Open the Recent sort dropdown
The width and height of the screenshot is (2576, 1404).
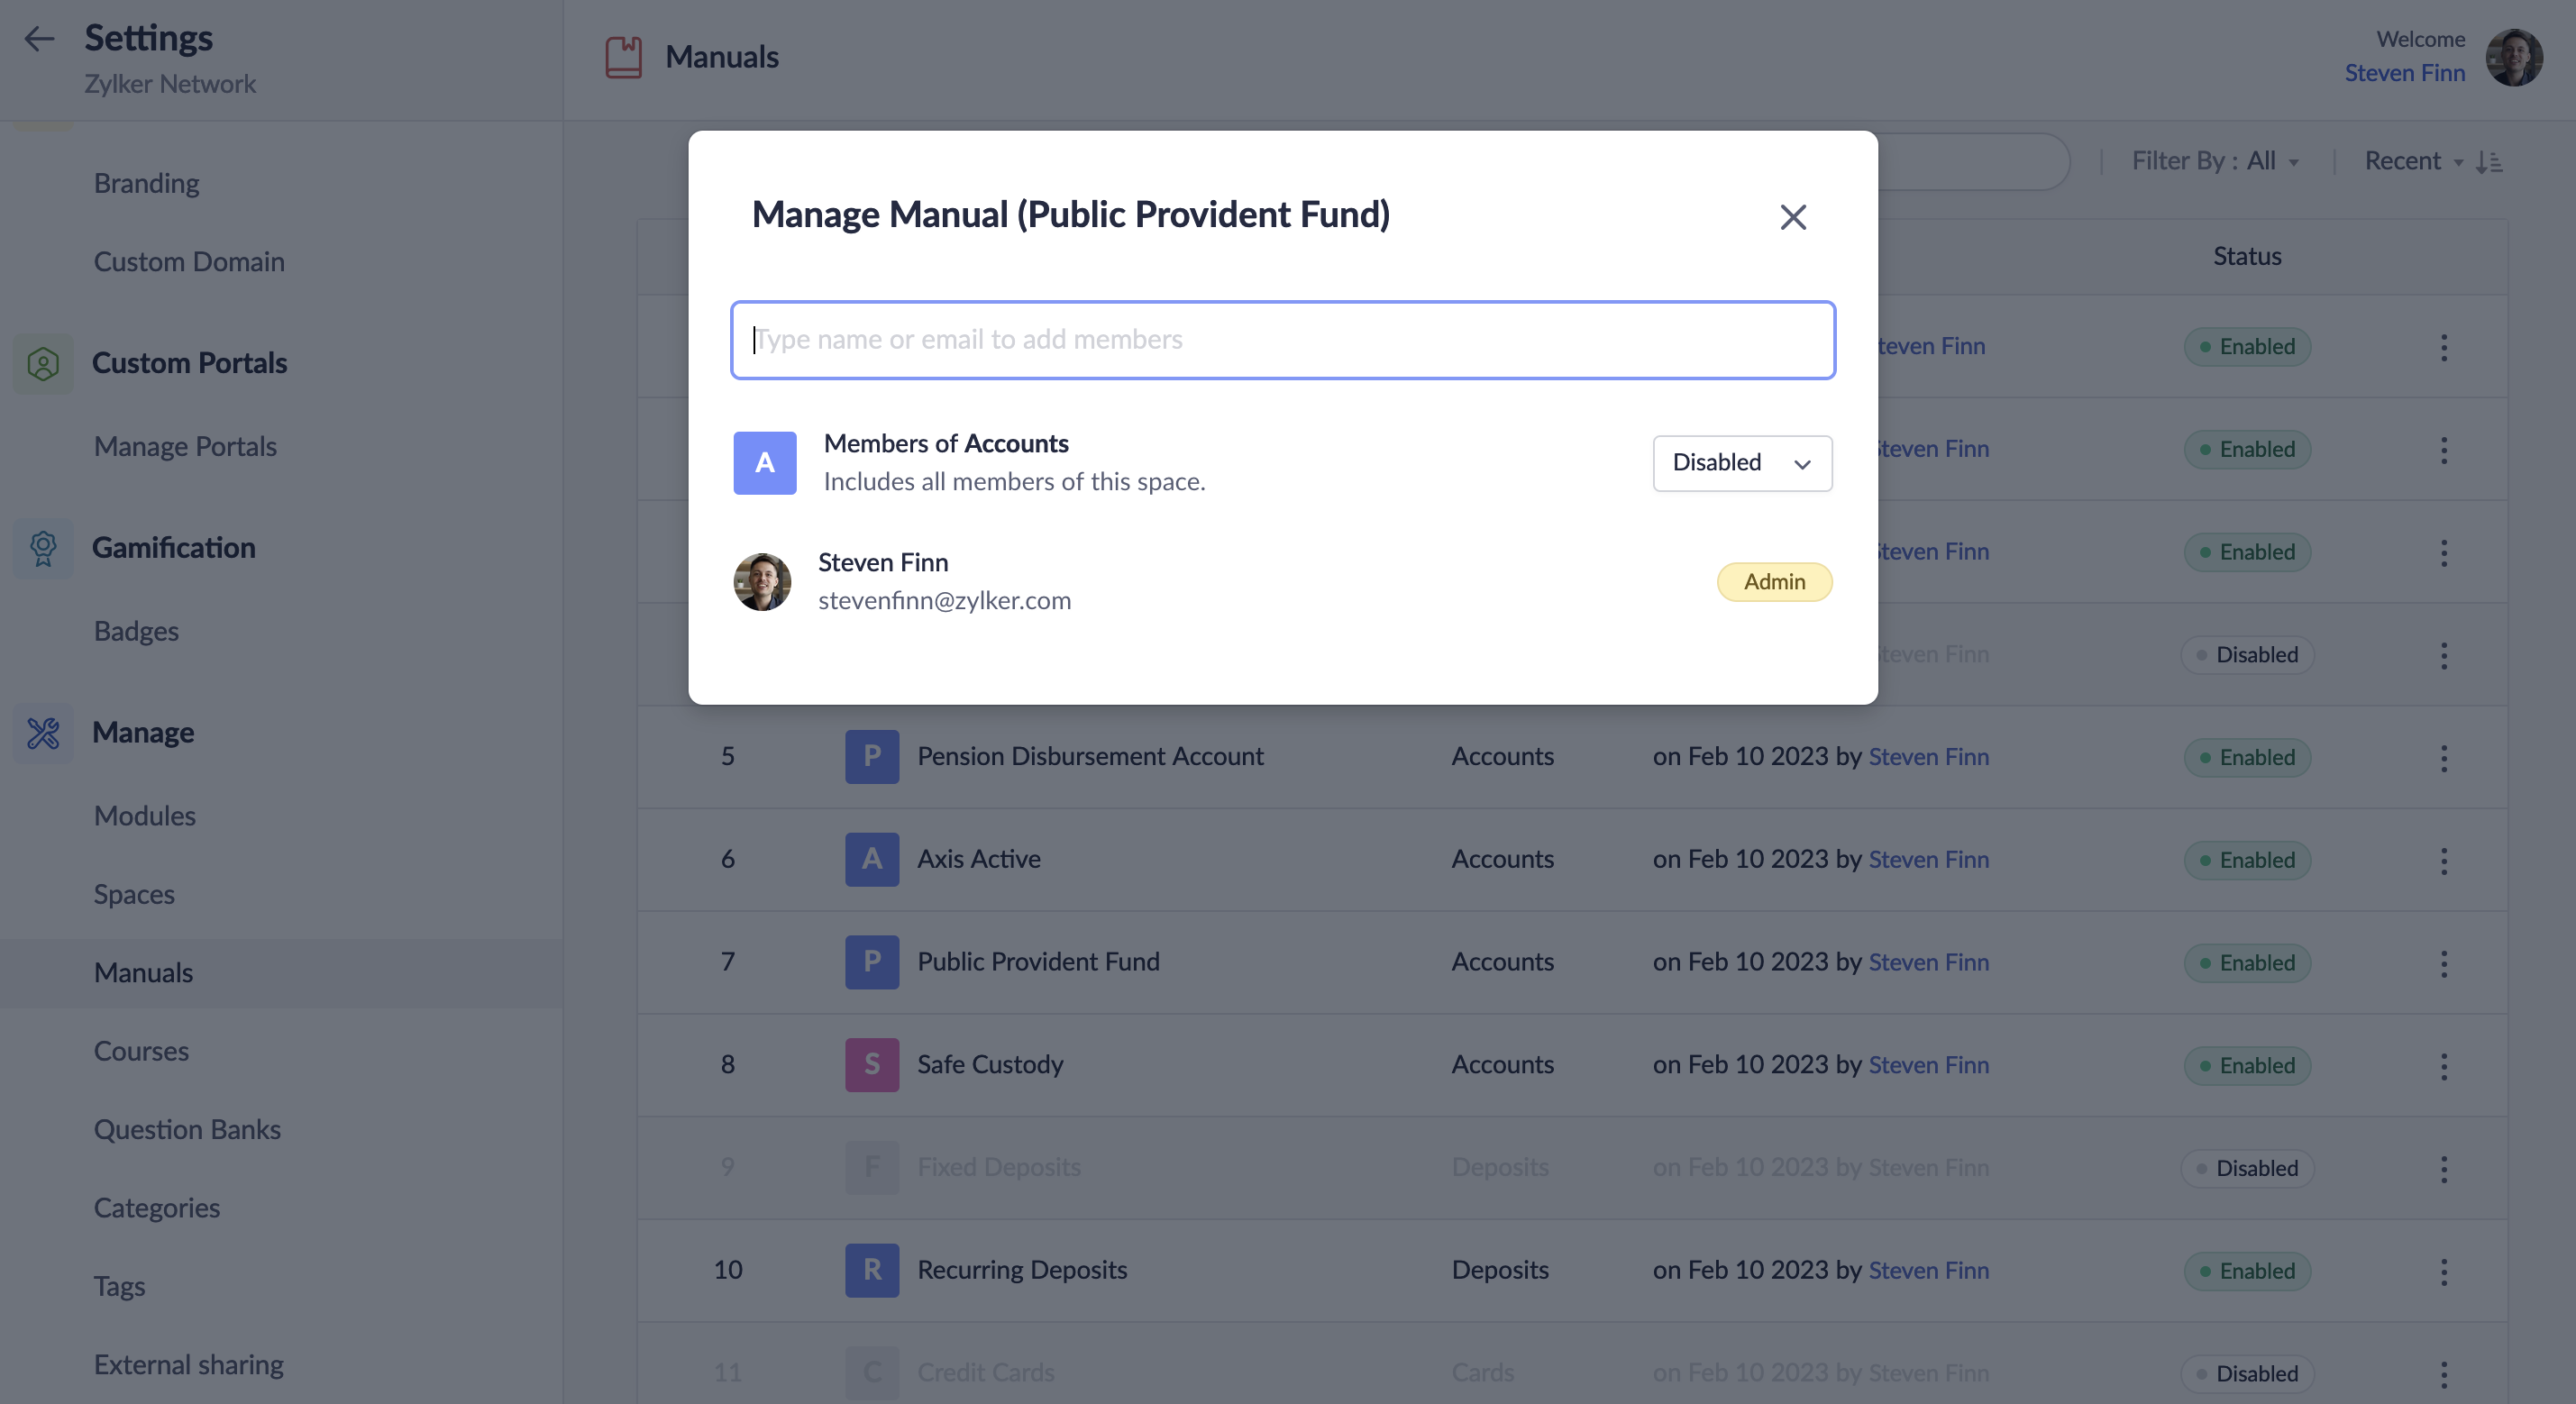(x=2414, y=161)
